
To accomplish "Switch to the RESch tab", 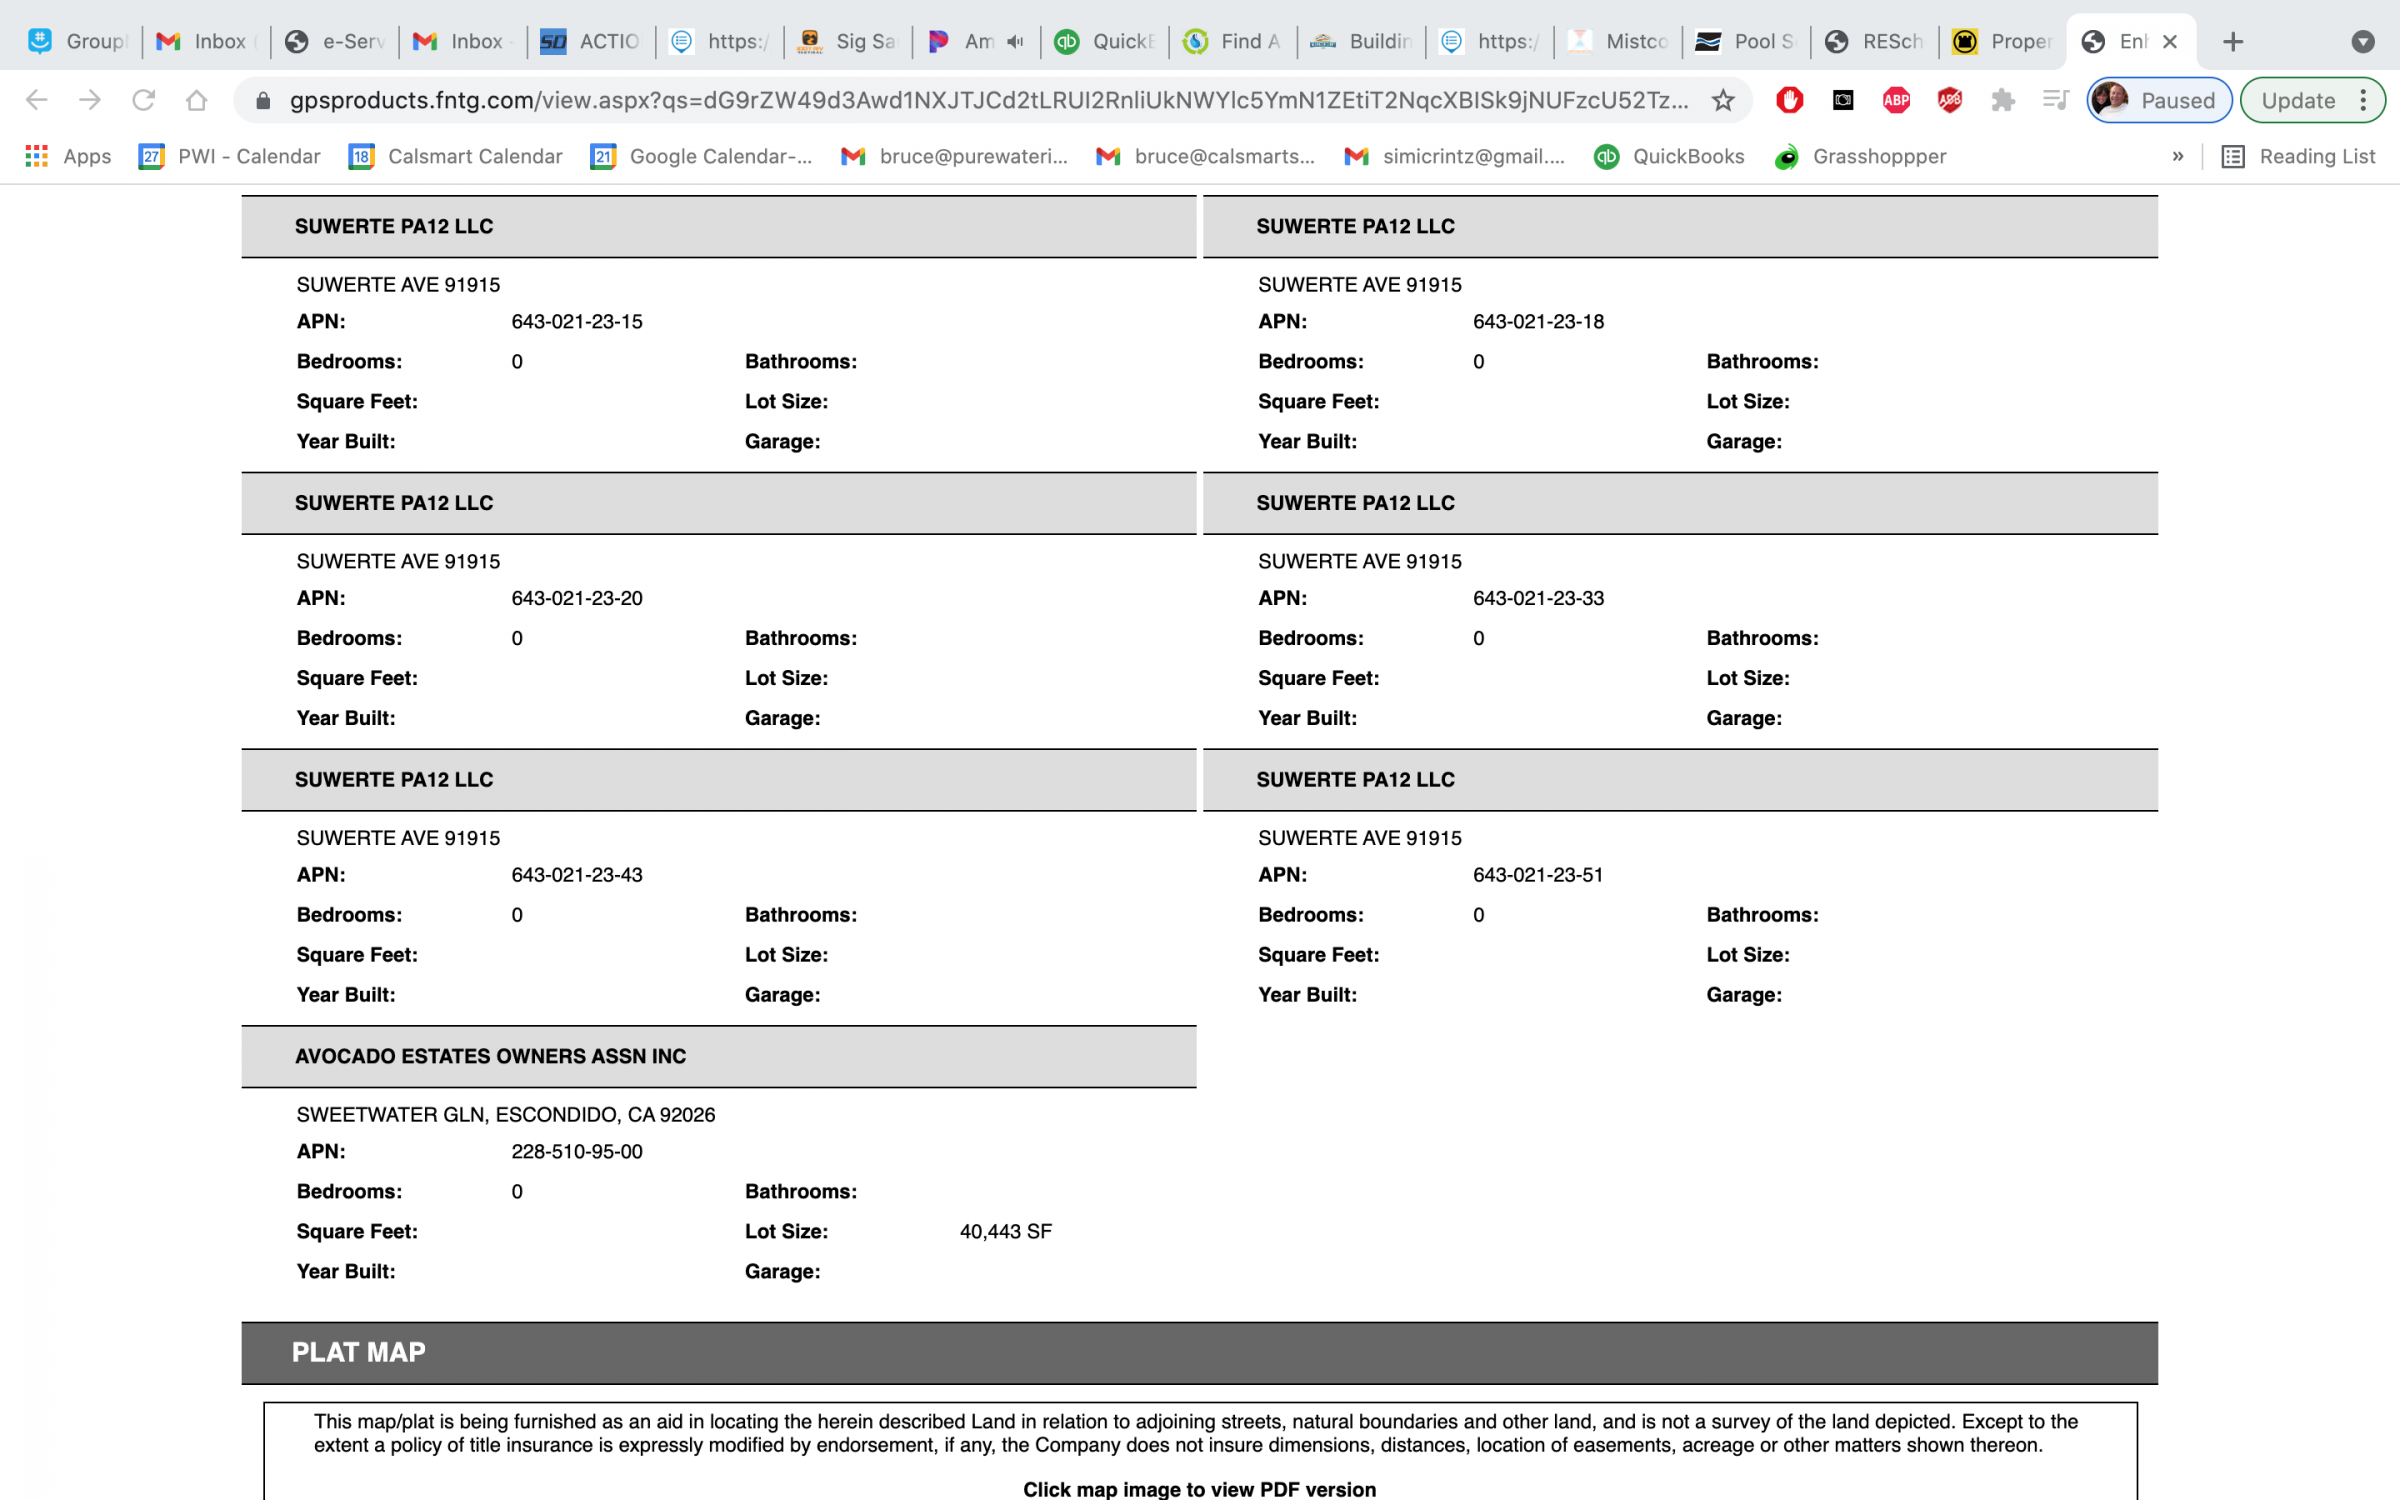I will (x=1875, y=41).
